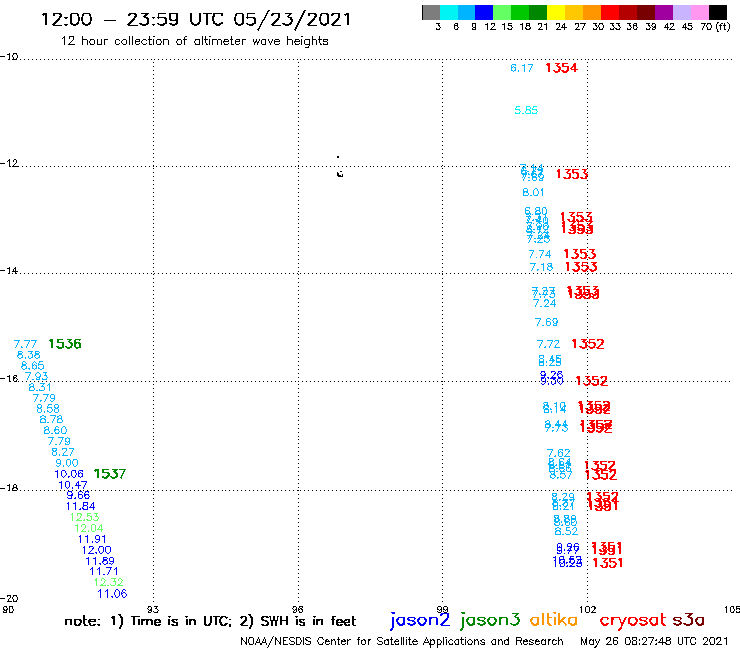Click the green 'jason3' satellite label
Image resolution: width=740 pixels, height=650 pixels.
pyautogui.click(x=490, y=620)
